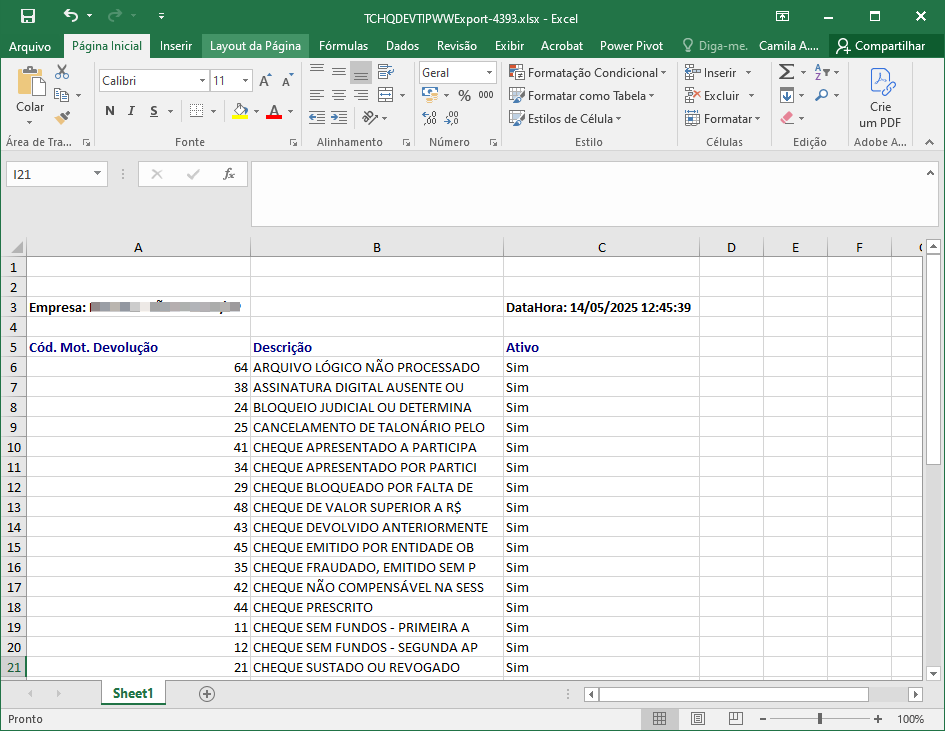Open the font size 11 dropdown

tap(245, 81)
